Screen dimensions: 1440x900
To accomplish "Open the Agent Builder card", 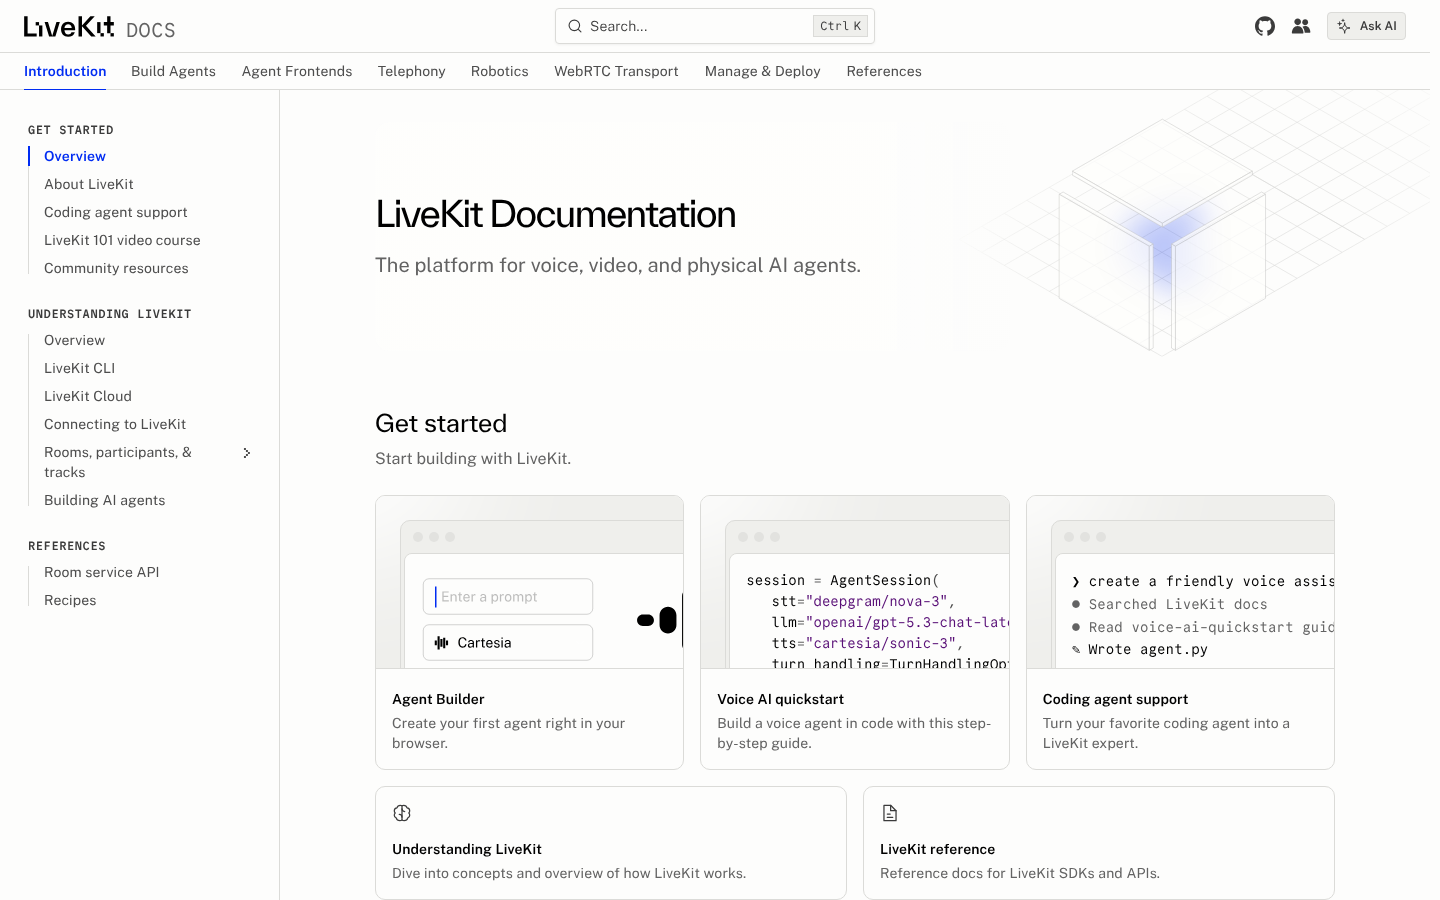I will (529, 632).
